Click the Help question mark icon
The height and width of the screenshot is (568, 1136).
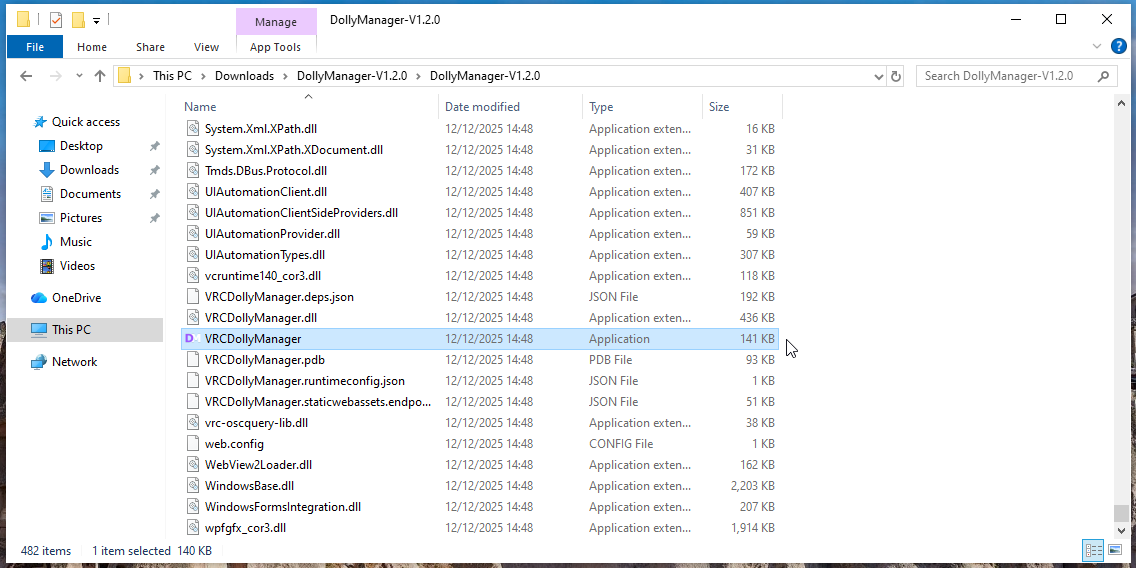(1119, 46)
